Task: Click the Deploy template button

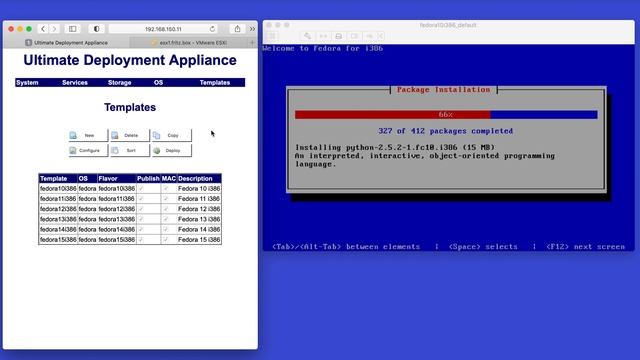Action: click(171, 151)
